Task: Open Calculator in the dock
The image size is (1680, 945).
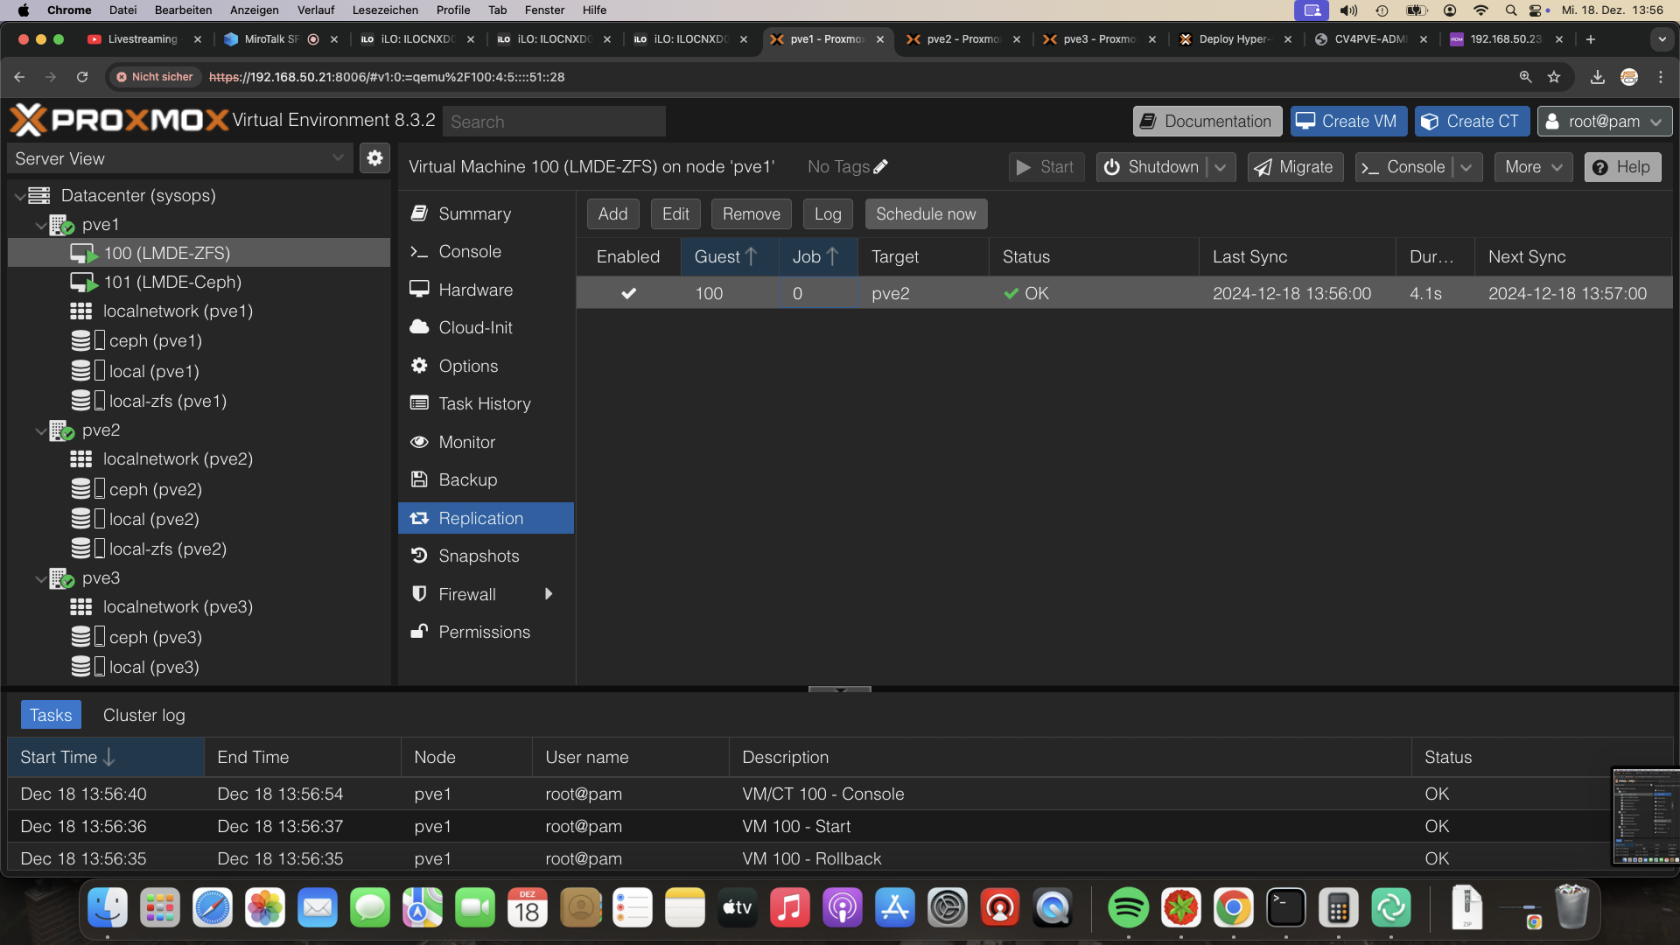Action: tap(1338, 908)
